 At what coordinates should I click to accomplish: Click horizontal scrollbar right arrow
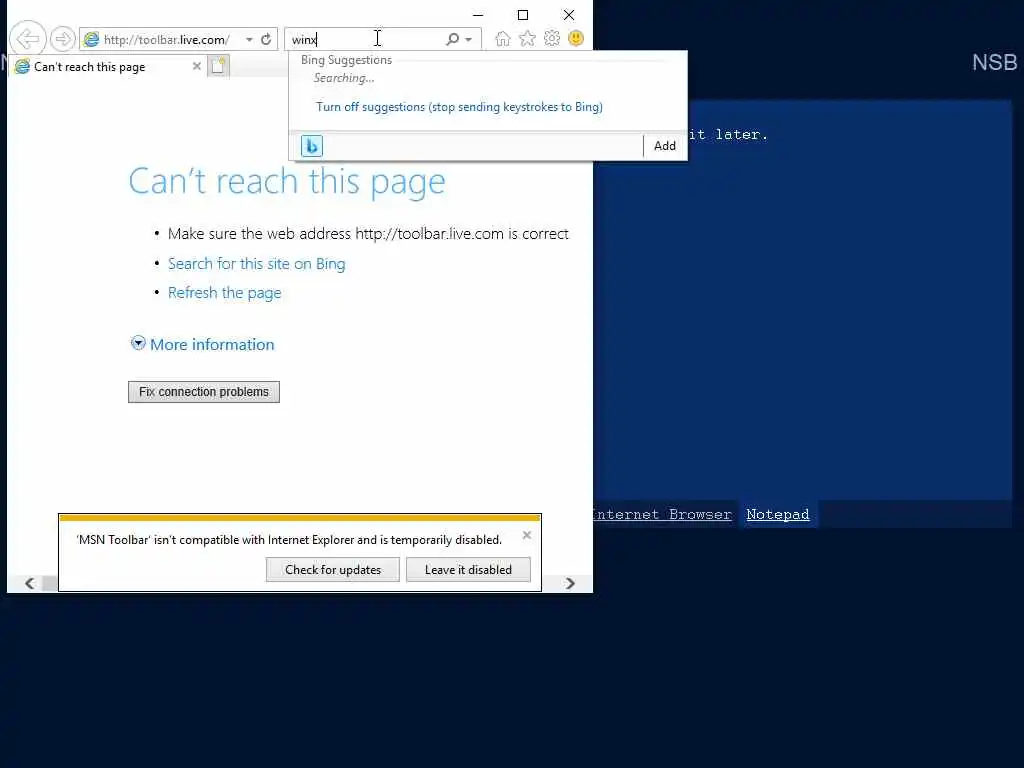coord(570,583)
